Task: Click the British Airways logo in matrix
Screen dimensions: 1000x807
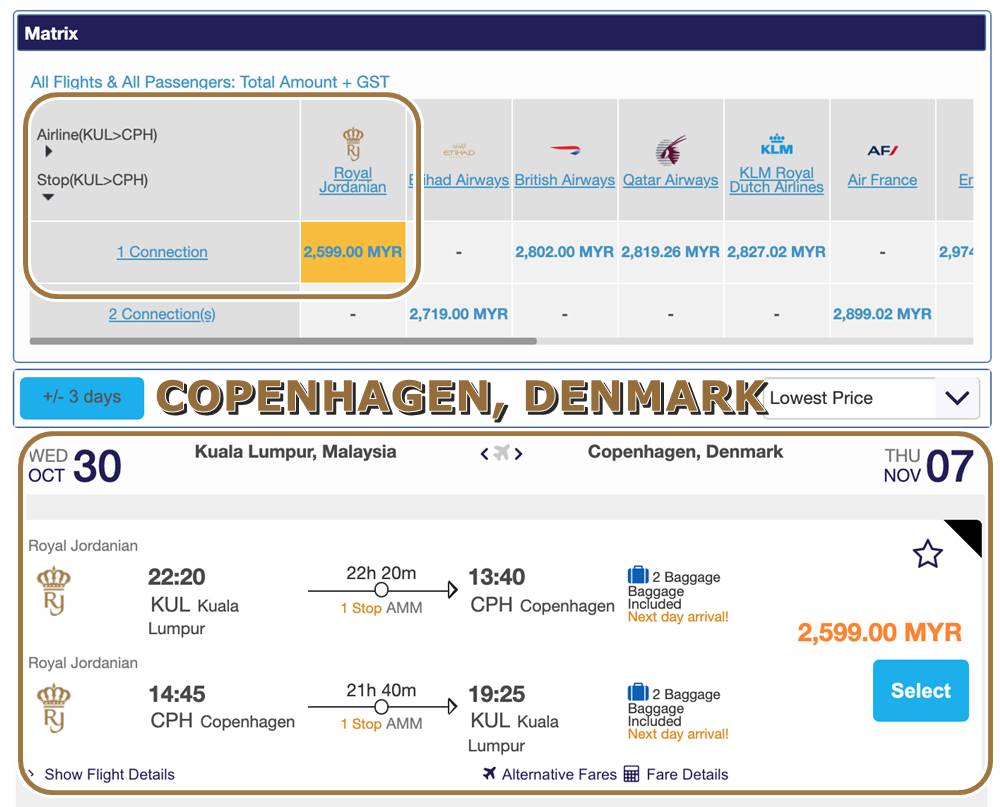Action: pyautogui.click(x=564, y=151)
